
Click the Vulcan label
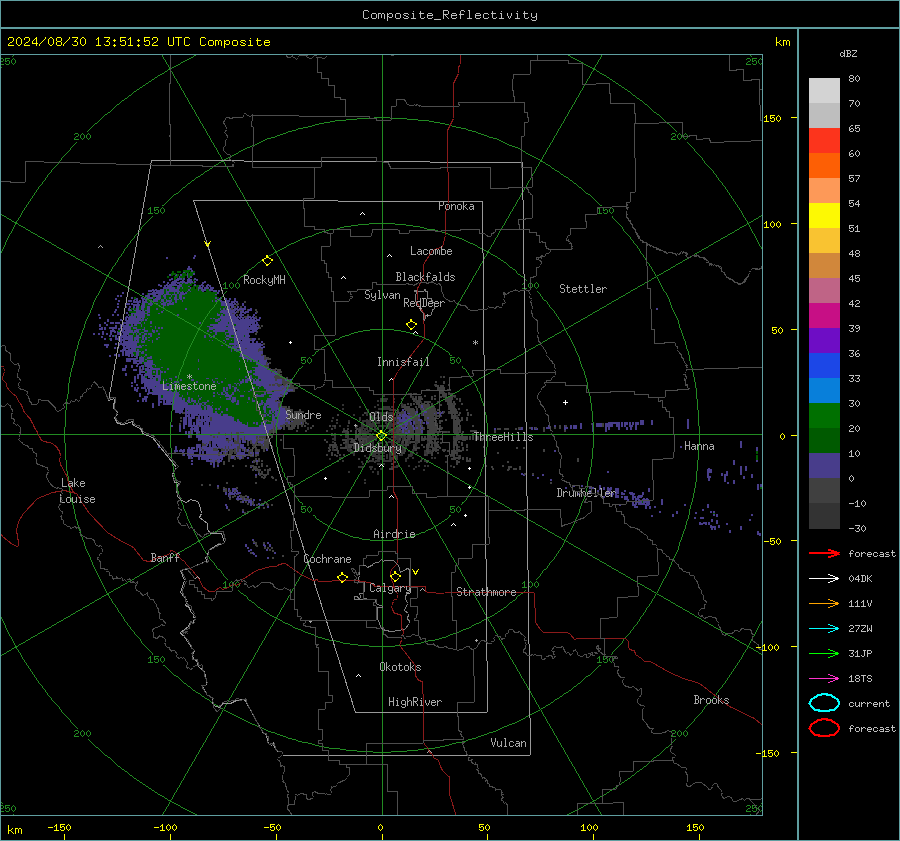pos(508,743)
